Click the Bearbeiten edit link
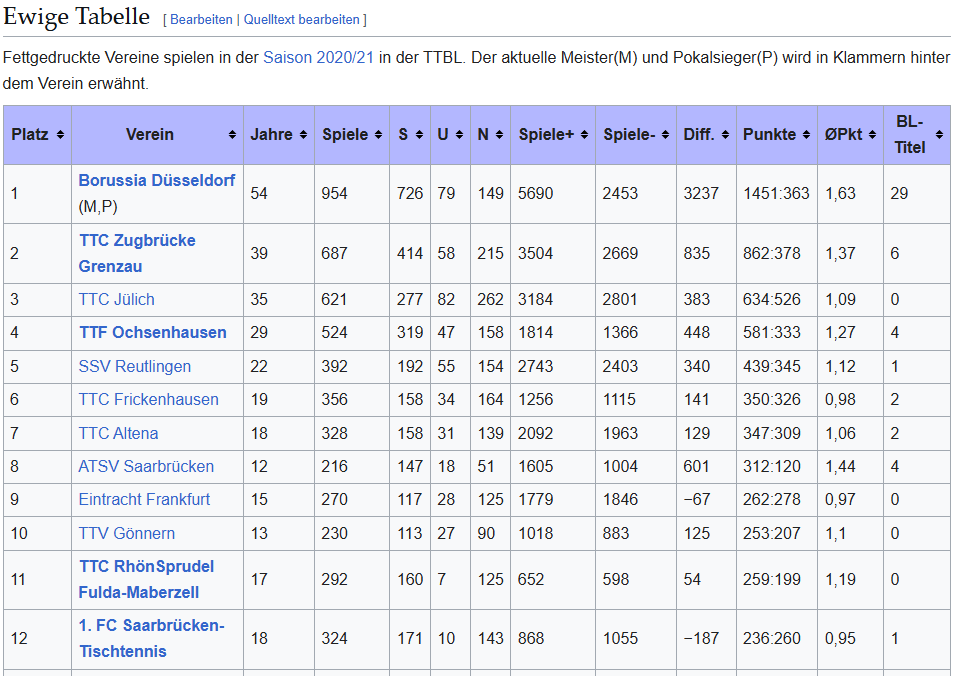This screenshot has height=676, width=955. (x=201, y=19)
